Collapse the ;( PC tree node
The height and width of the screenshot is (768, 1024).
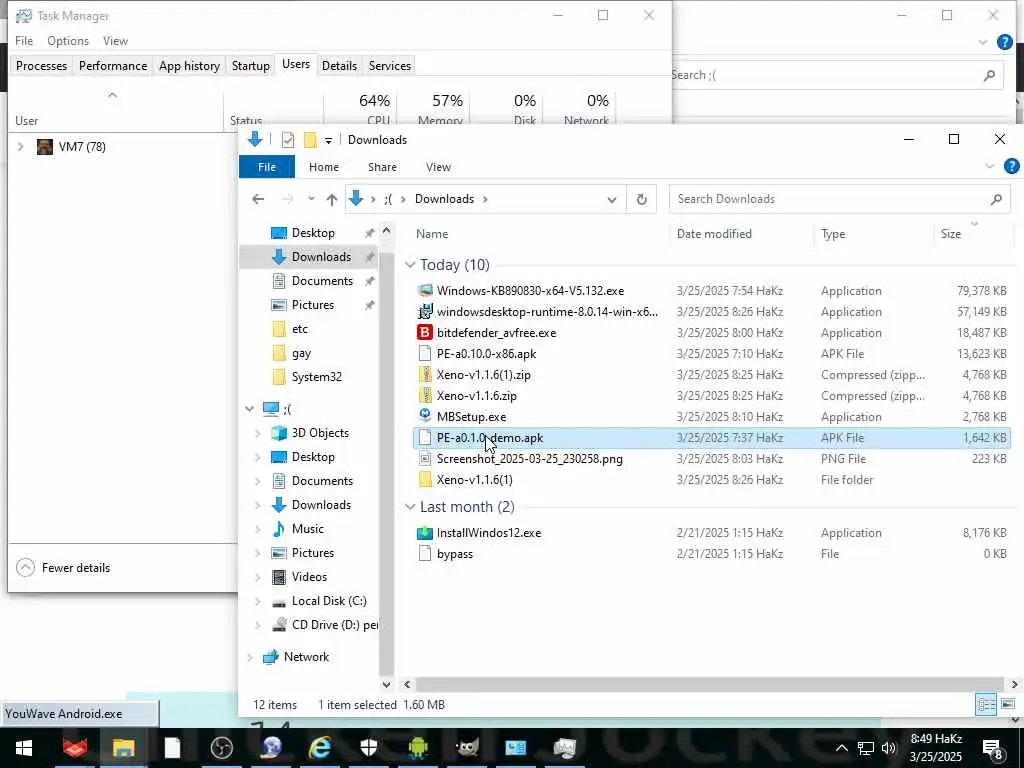tap(249, 409)
